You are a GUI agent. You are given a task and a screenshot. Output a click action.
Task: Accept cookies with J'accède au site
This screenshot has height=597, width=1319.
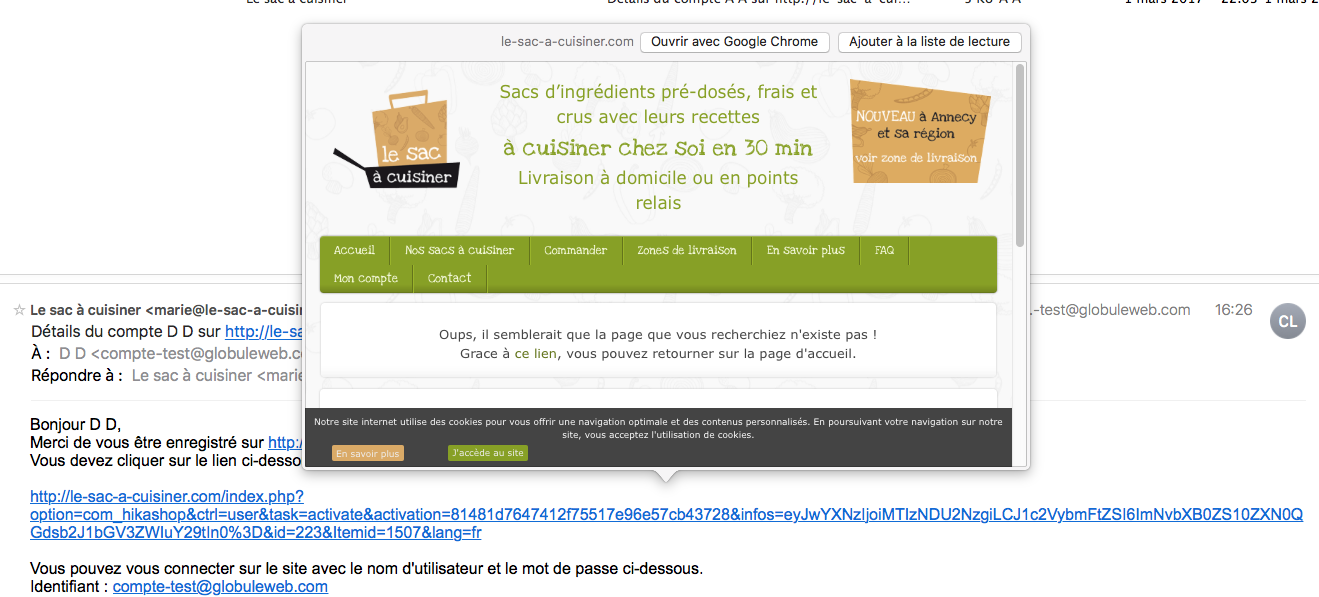[488, 454]
